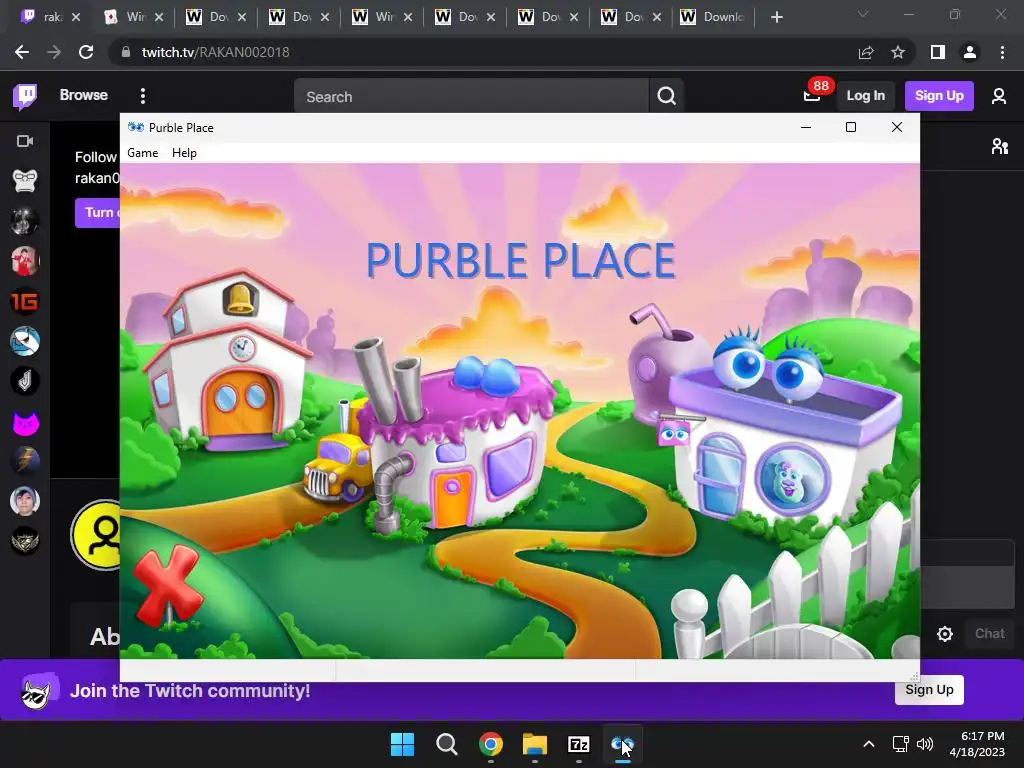The image size is (1024, 768).
Task: Close the first Twitch browser tab
Action: 76,17
